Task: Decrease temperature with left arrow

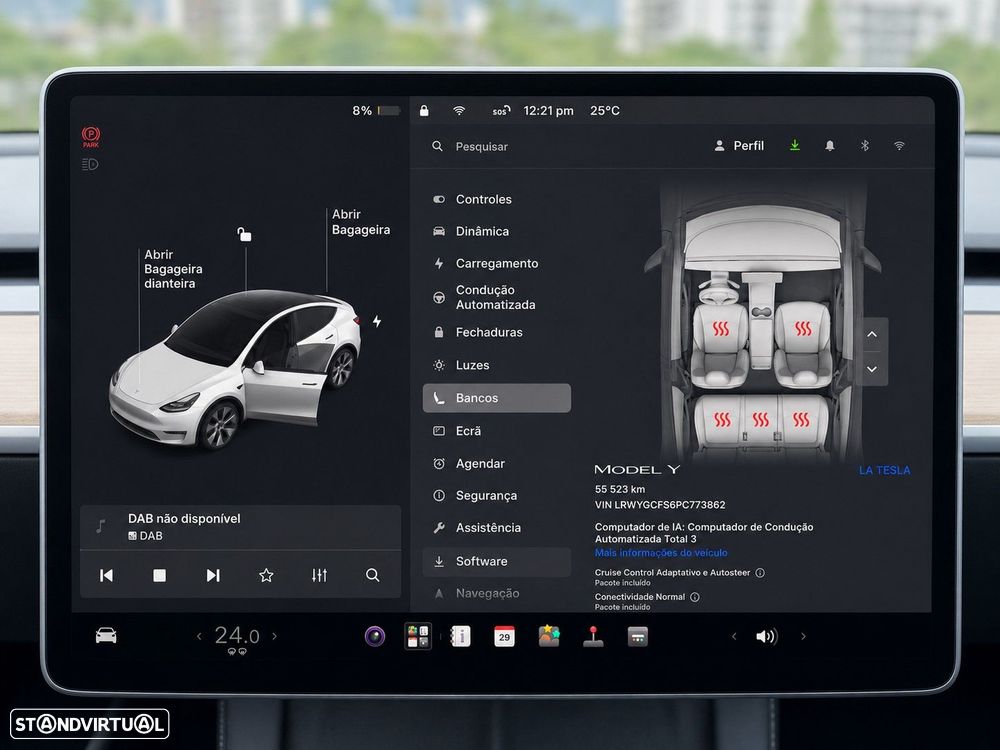Action: point(199,636)
